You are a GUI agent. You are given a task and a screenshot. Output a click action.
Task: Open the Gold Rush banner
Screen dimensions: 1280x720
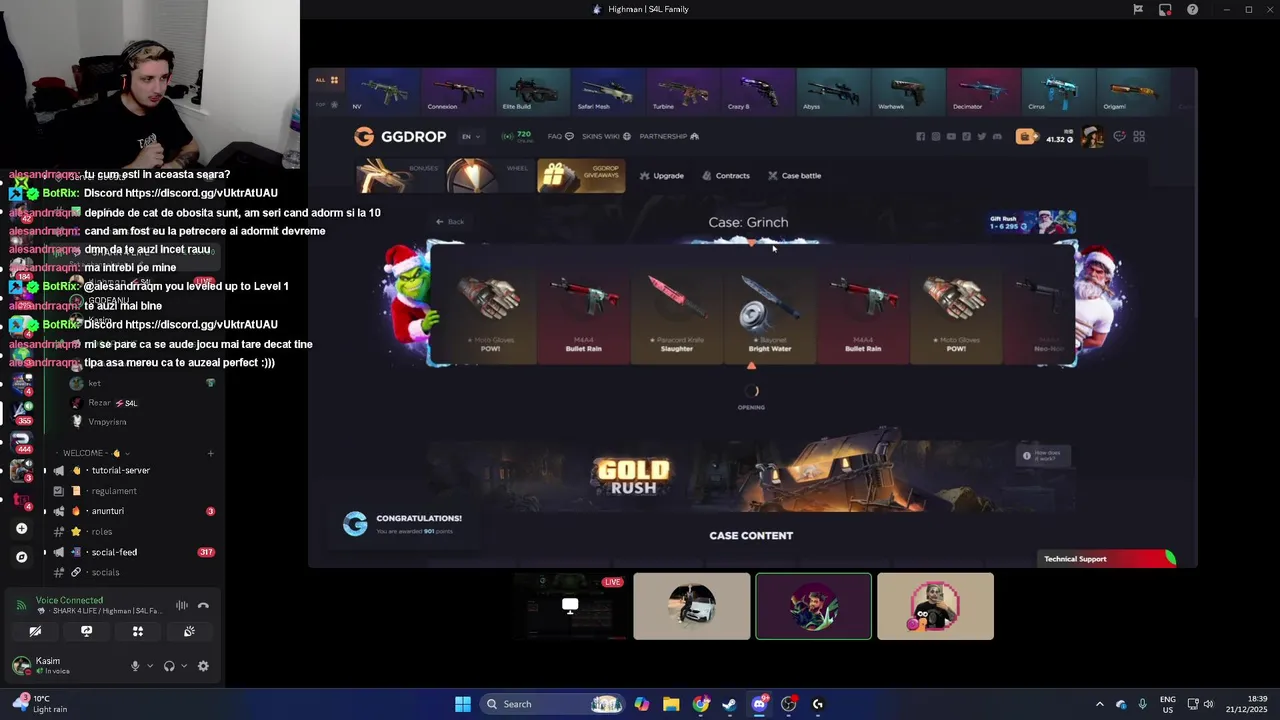click(x=750, y=475)
